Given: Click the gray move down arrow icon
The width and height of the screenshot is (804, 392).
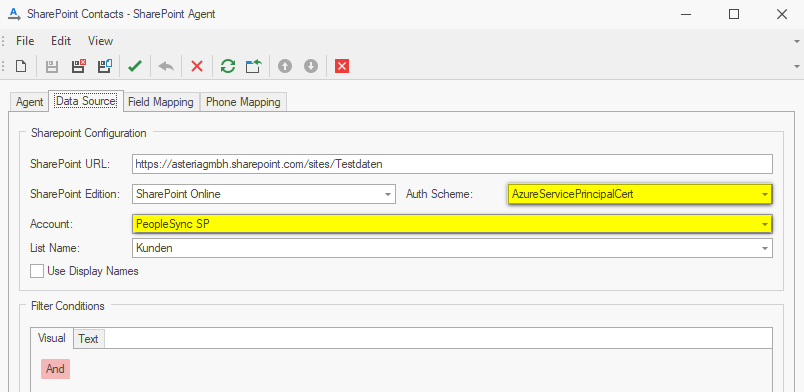Looking at the screenshot, I should [x=311, y=66].
